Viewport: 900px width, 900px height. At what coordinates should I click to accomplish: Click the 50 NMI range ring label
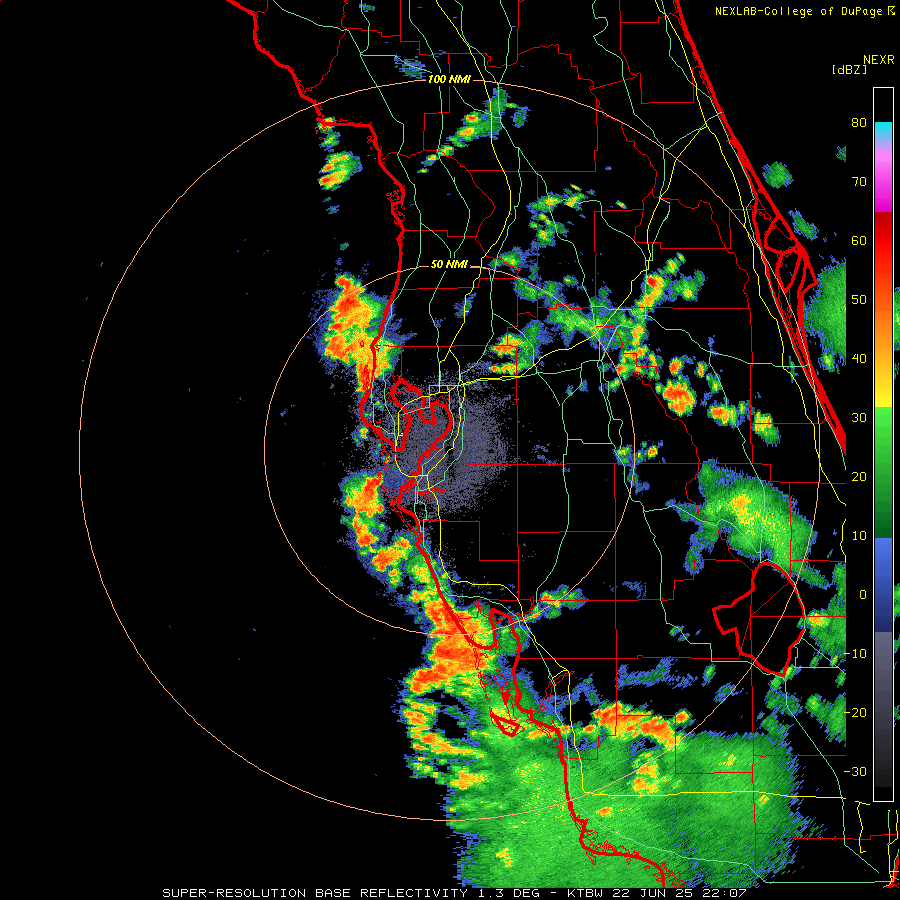coord(449,265)
